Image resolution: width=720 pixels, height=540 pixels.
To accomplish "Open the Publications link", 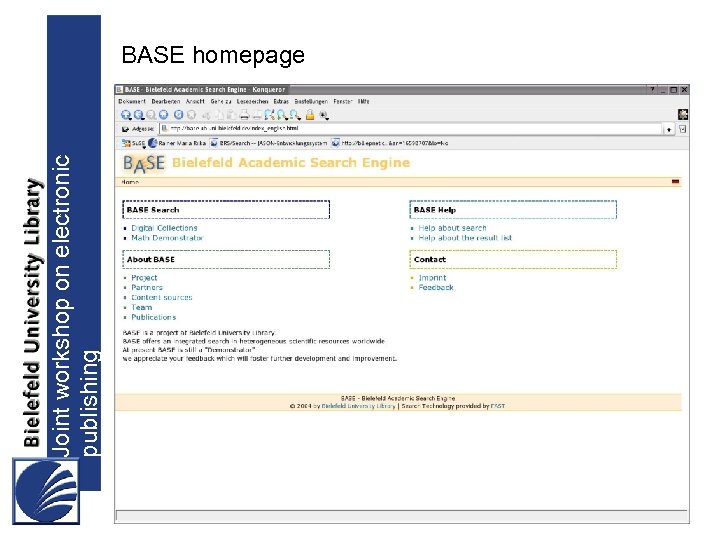I will (153, 317).
